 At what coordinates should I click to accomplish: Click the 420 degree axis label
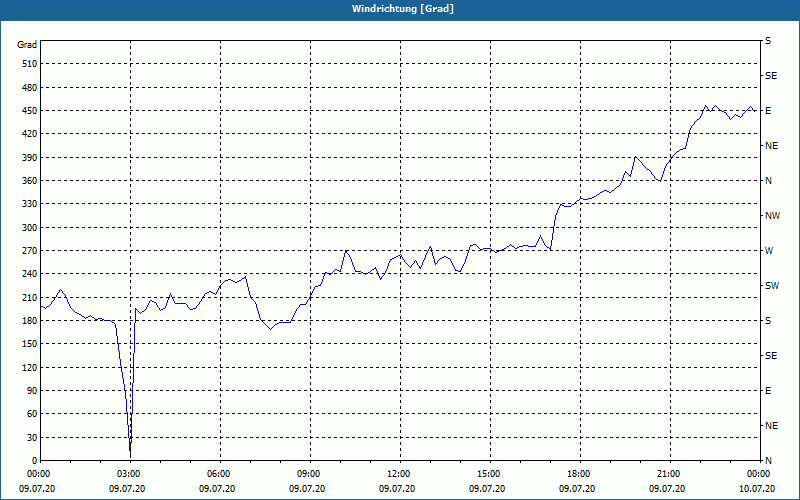[x=30, y=134]
